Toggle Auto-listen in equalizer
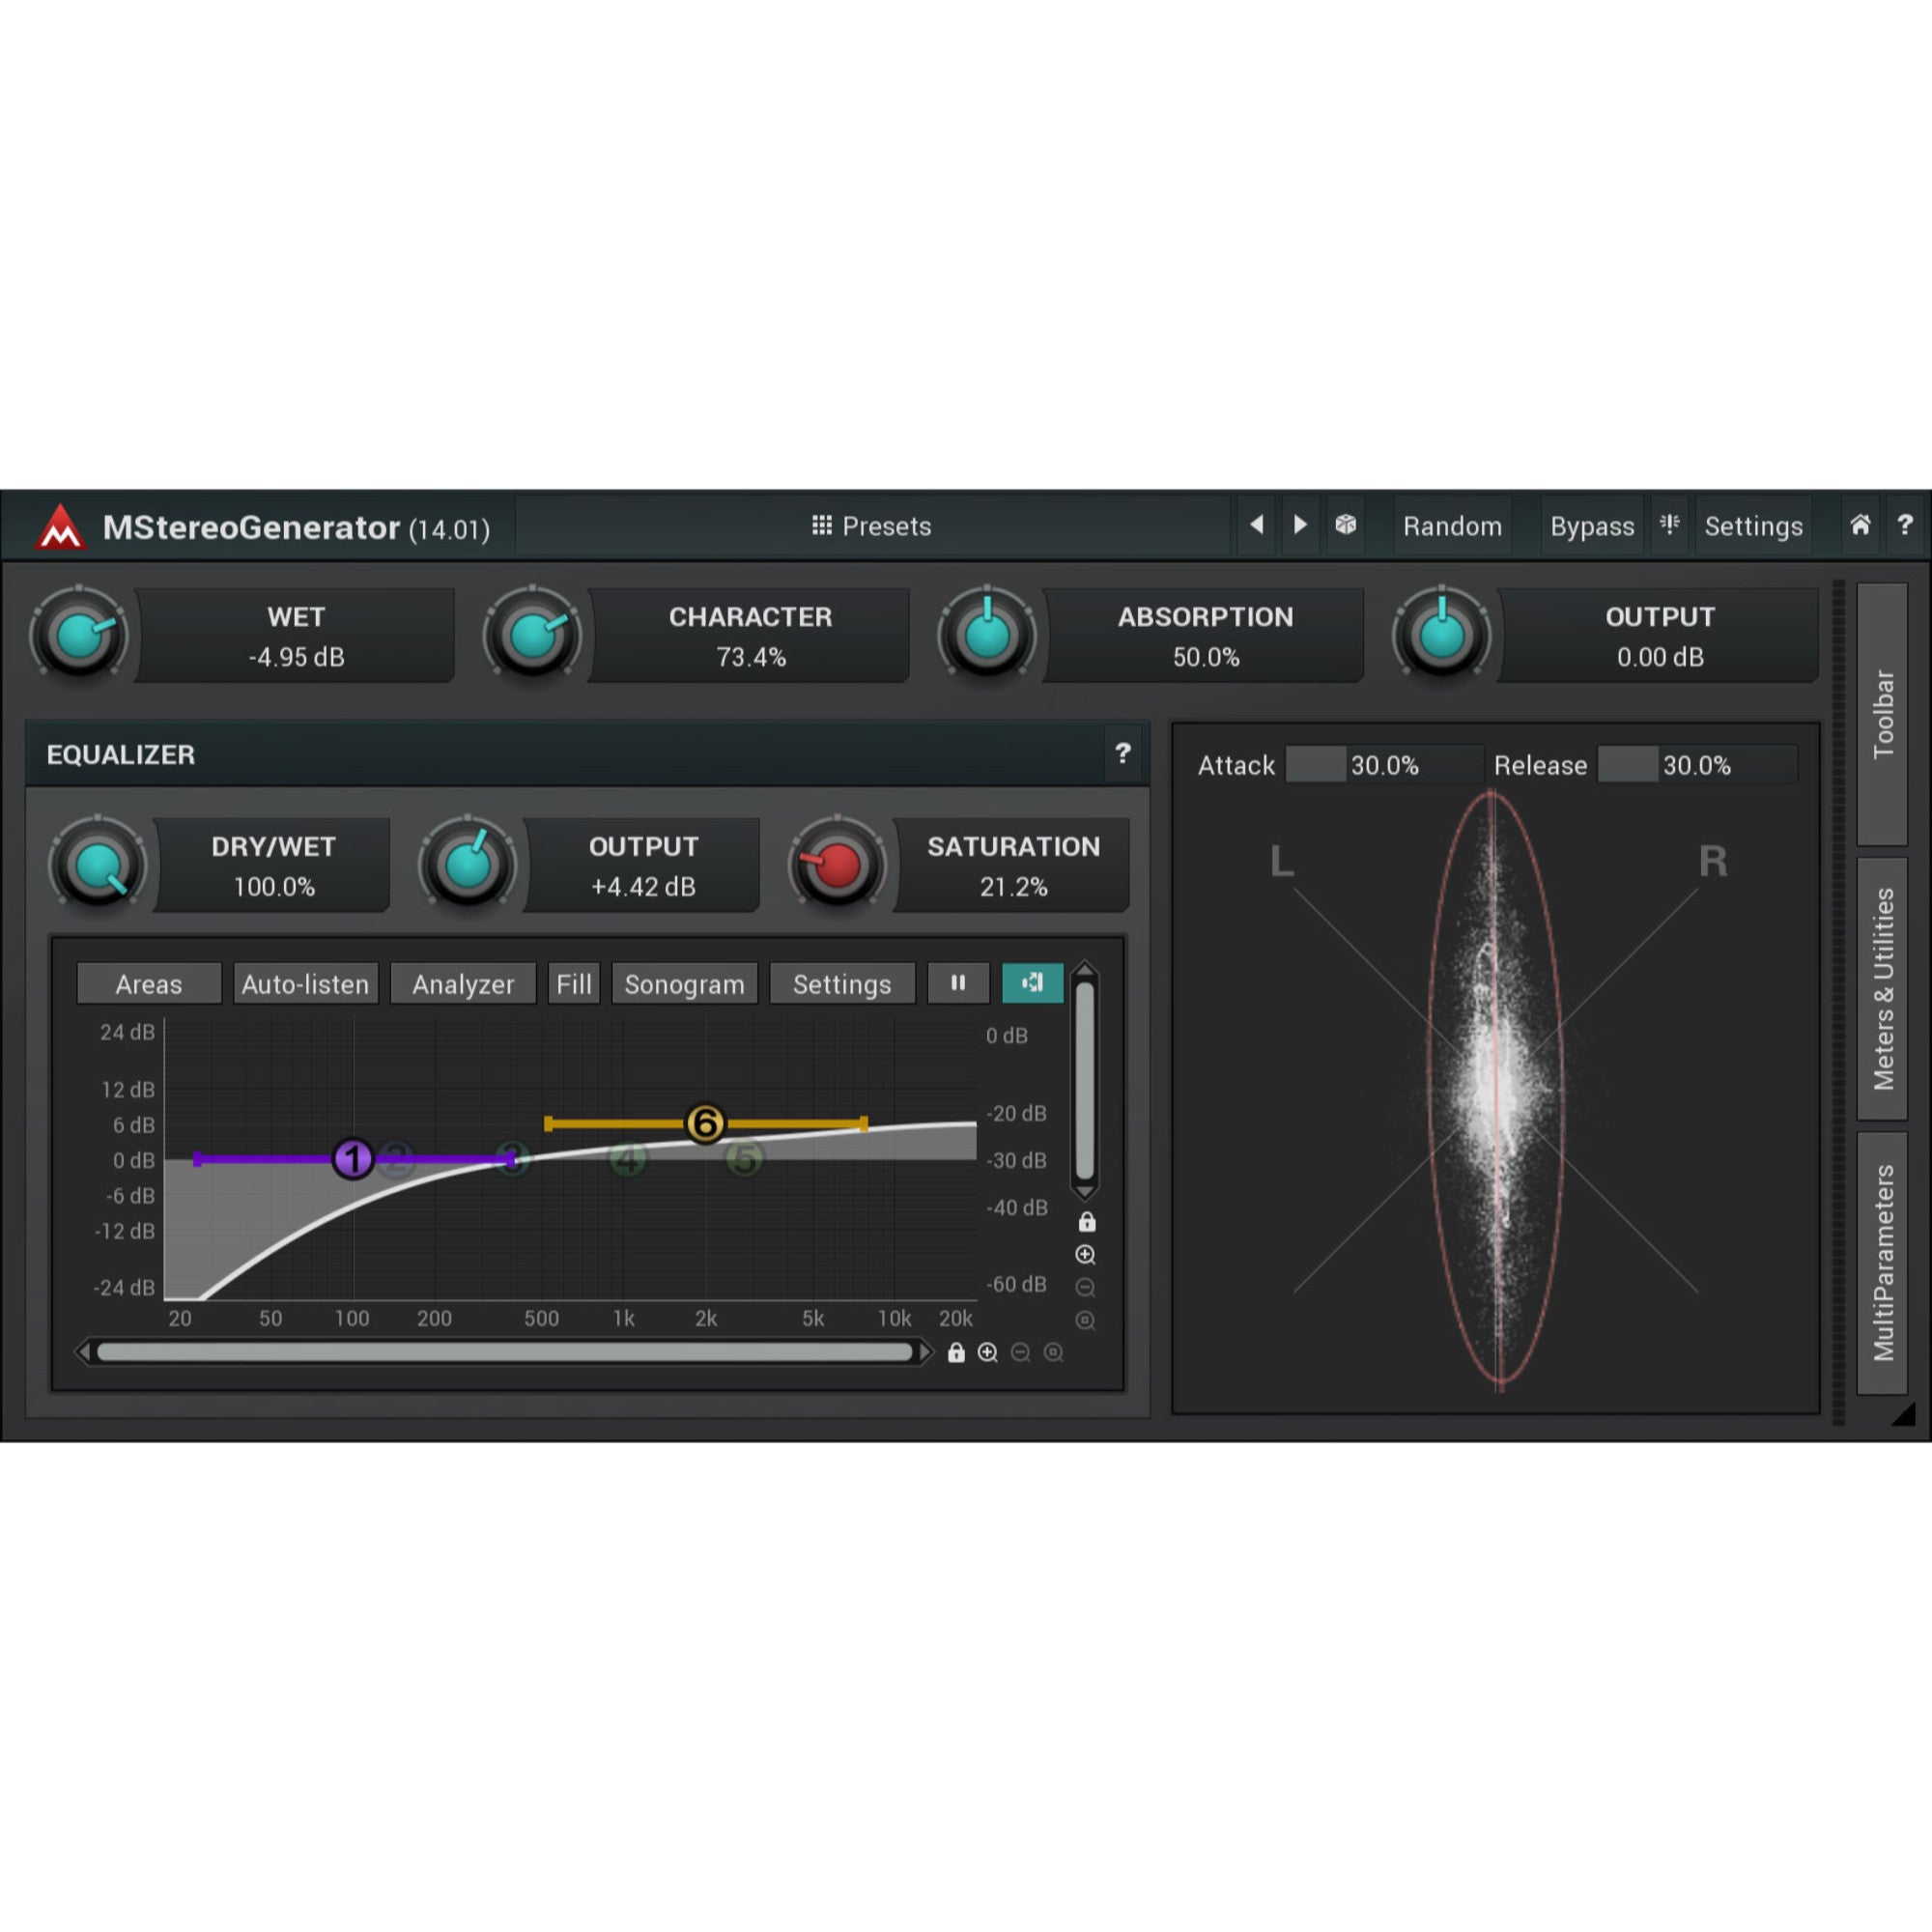Image resolution: width=1932 pixels, height=1932 pixels. pyautogui.click(x=305, y=983)
